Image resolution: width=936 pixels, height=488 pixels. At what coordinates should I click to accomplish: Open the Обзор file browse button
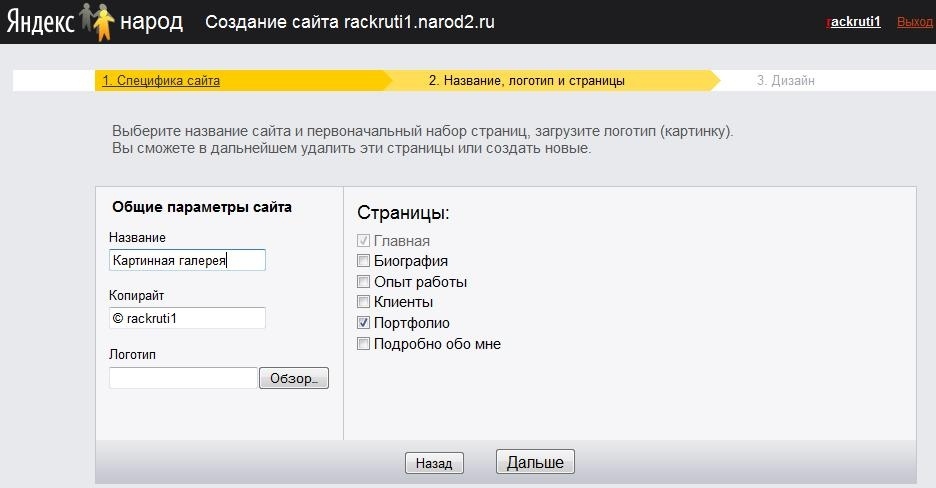click(x=294, y=378)
